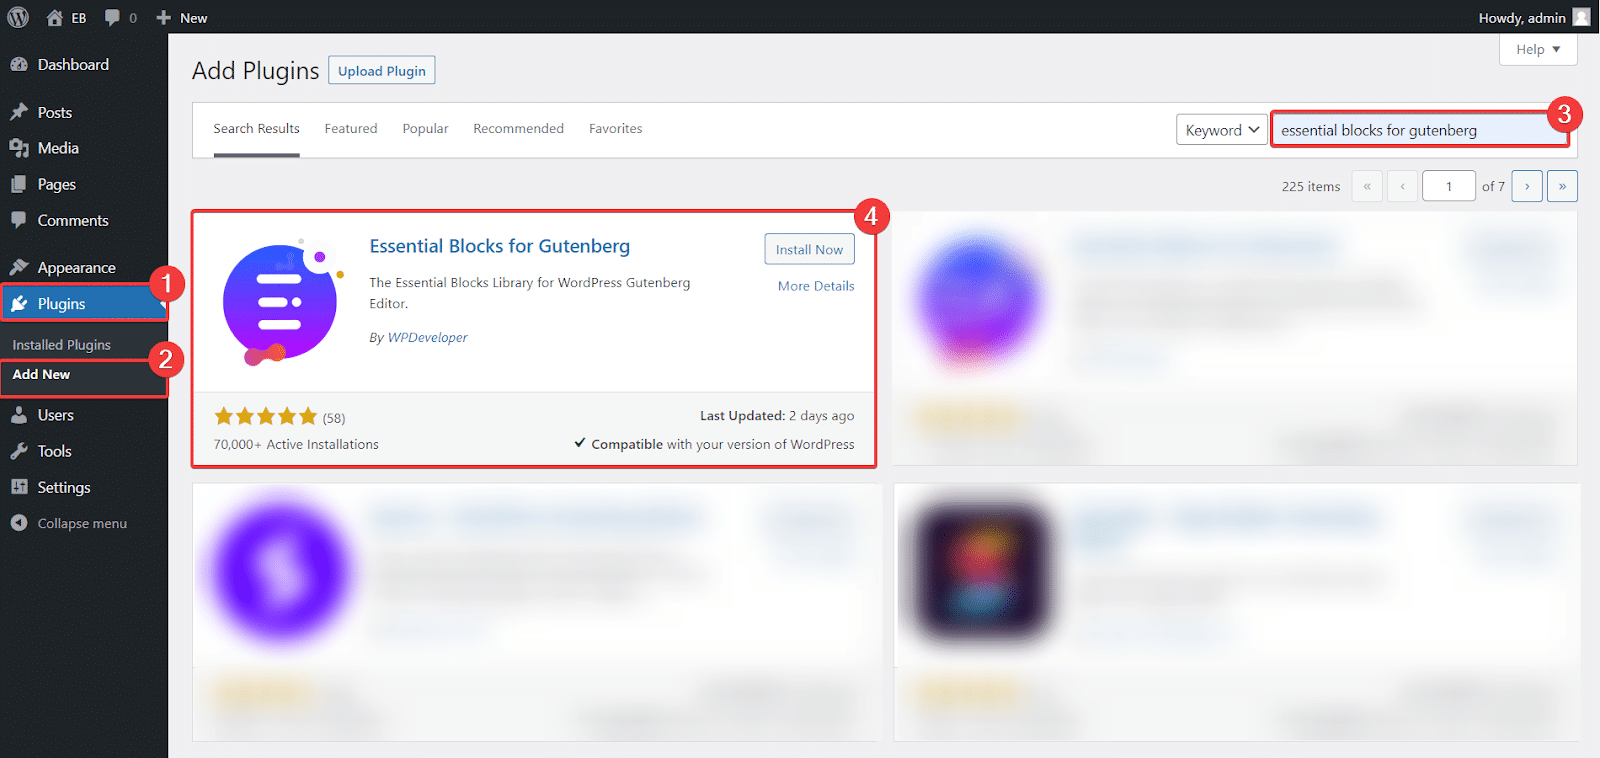Click the plus New icon in admin bar
The height and width of the screenshot is (758, 1600).
164,18
